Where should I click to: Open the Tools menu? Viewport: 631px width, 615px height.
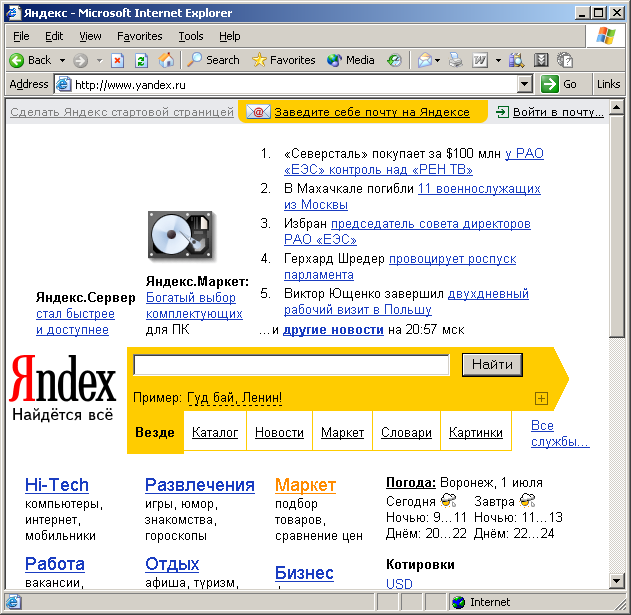point(191,36)
